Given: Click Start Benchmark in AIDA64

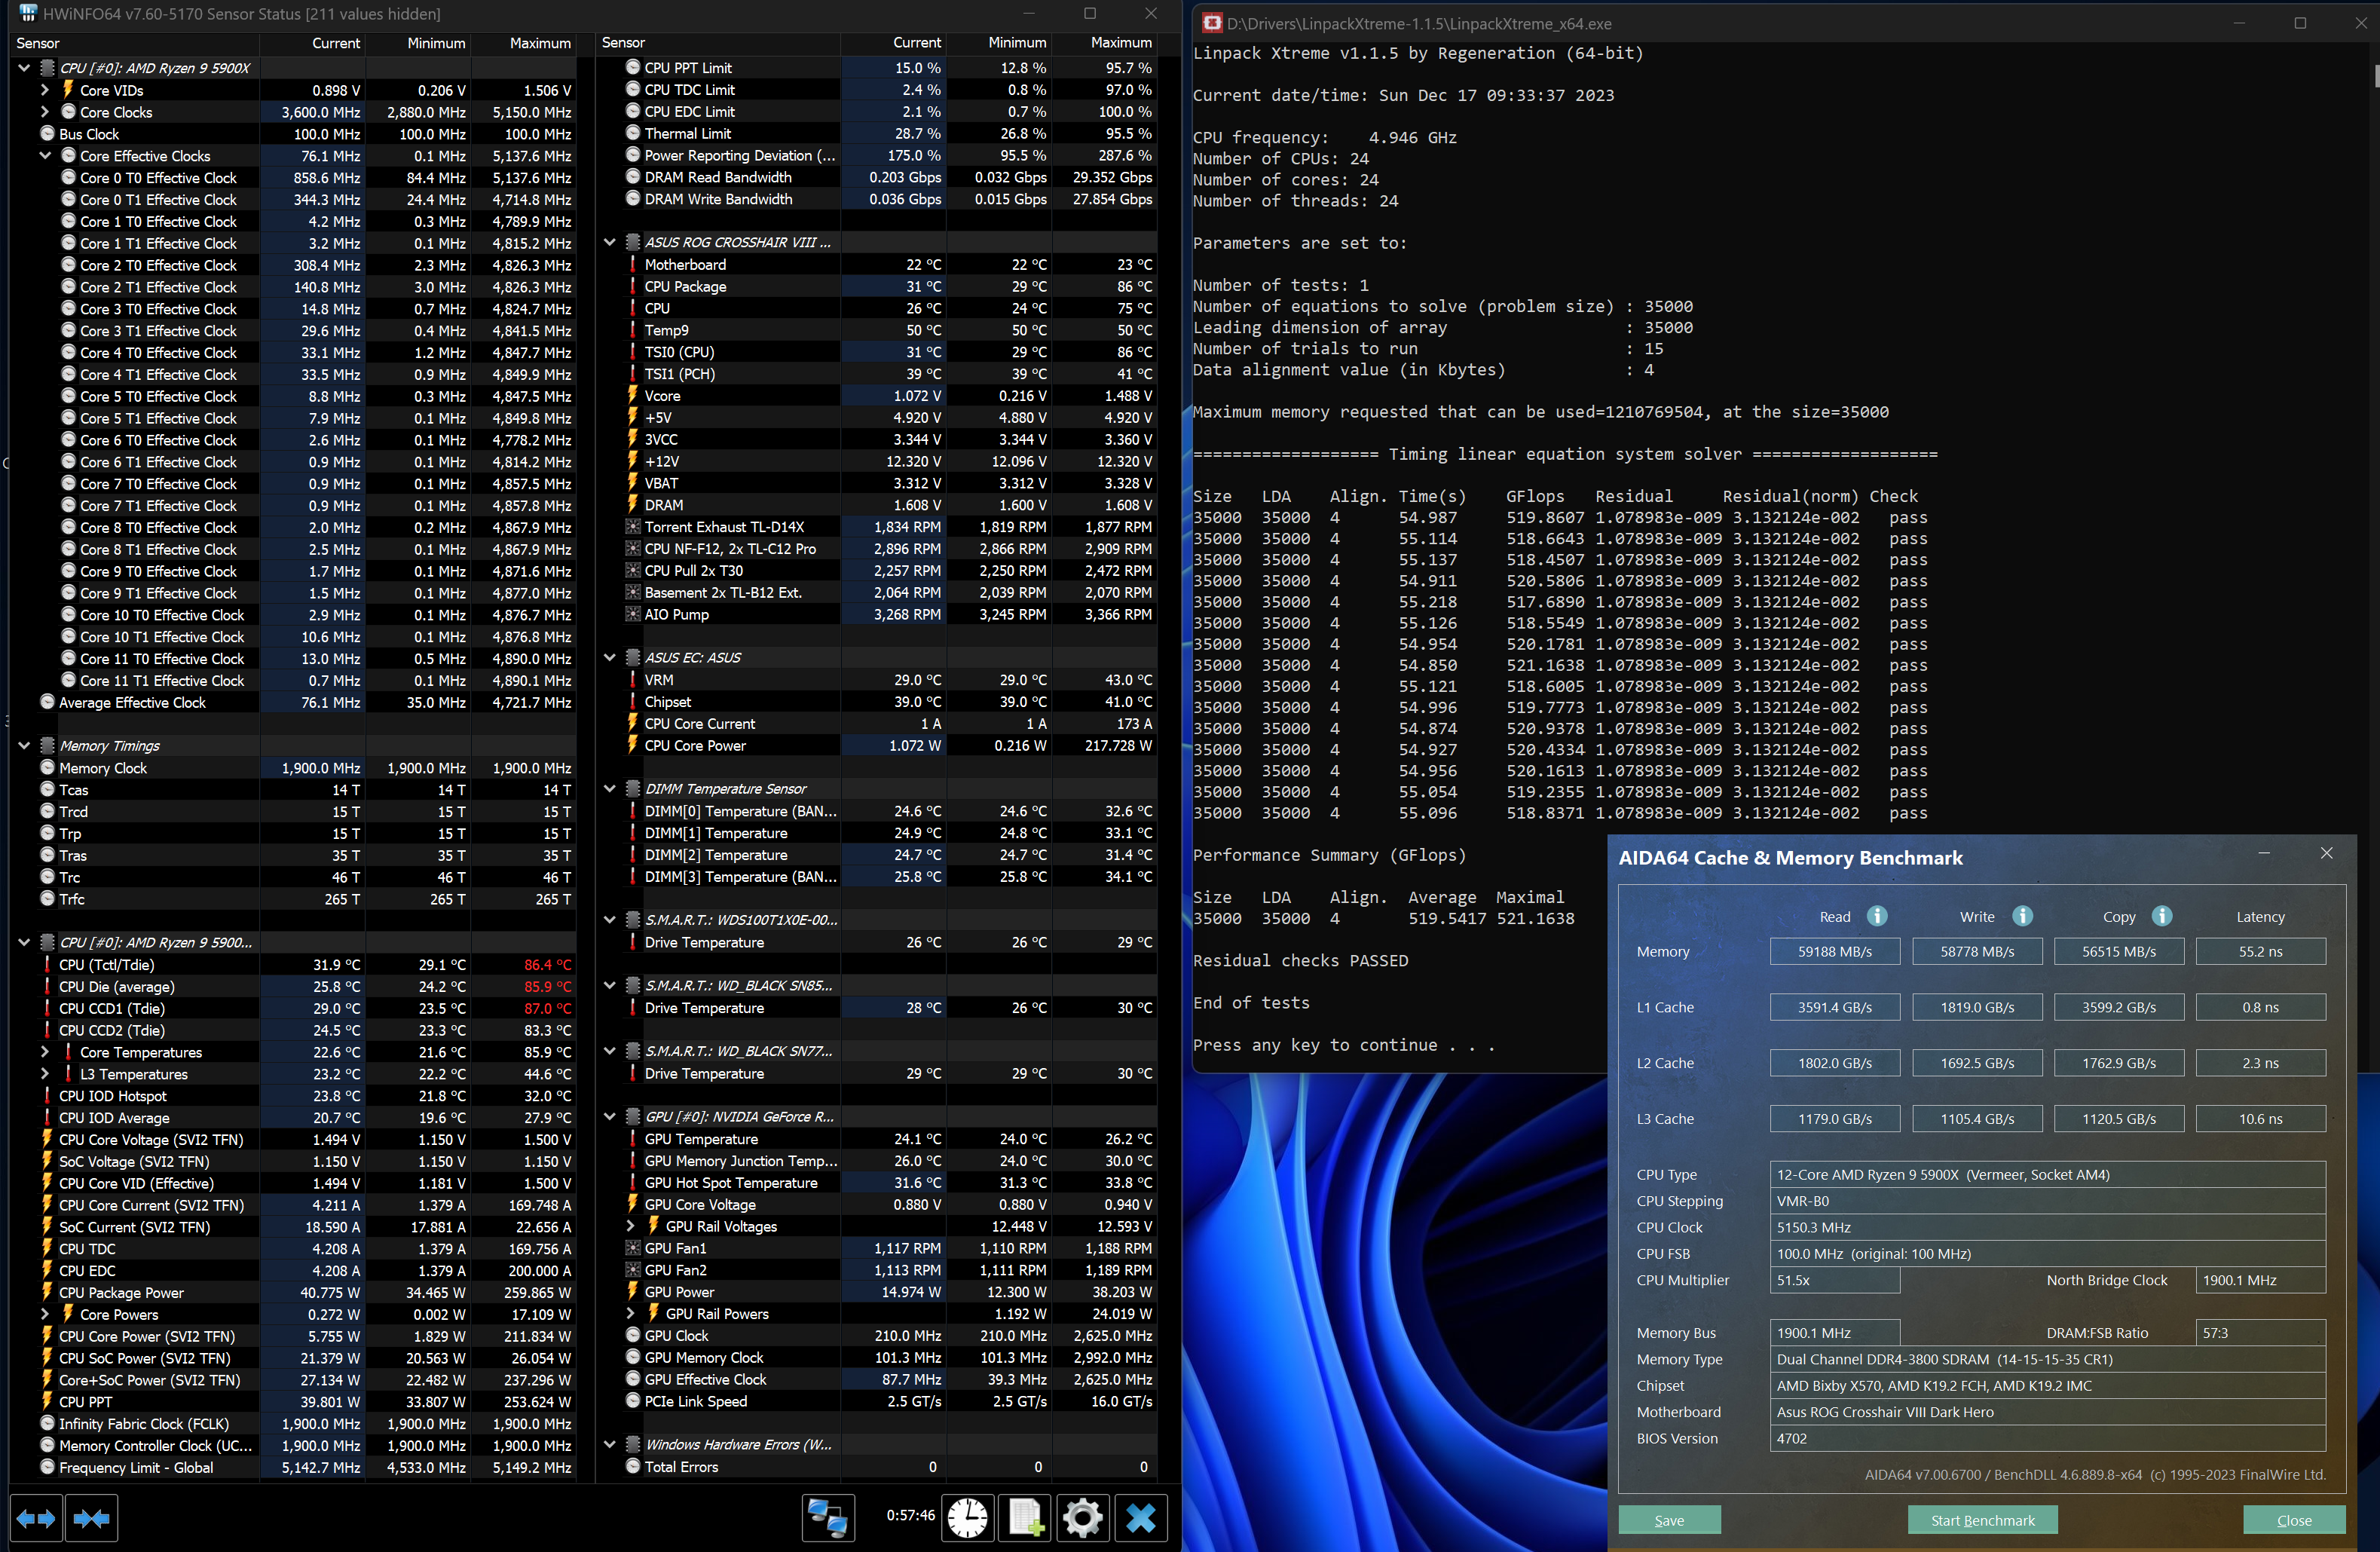Looking at the screenshot, I should (x=1982, y=1520).
